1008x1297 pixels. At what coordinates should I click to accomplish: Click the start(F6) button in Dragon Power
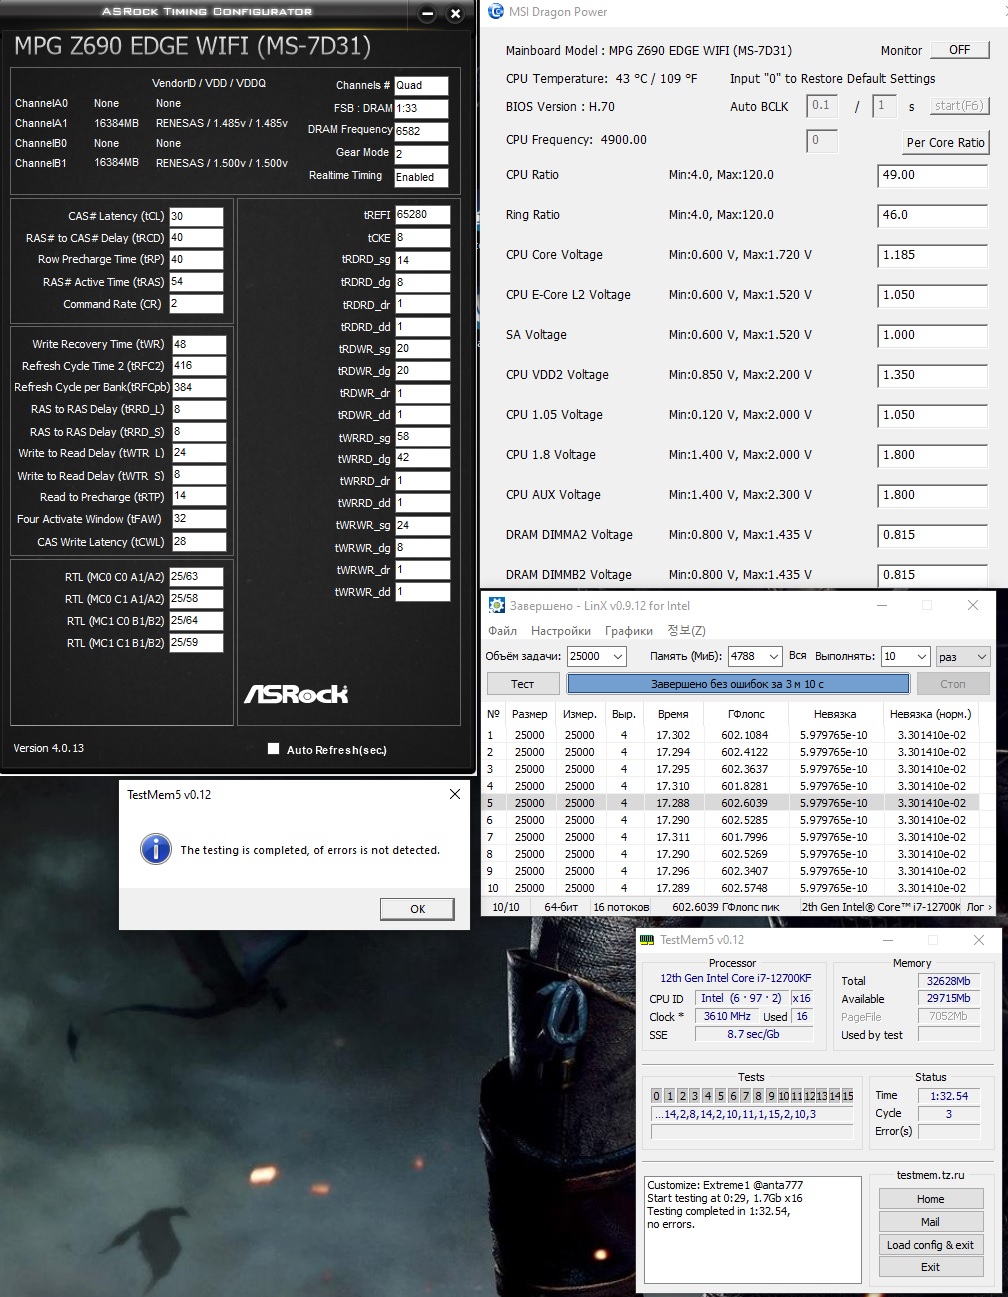pyautogui.click(x=959, y=106)
